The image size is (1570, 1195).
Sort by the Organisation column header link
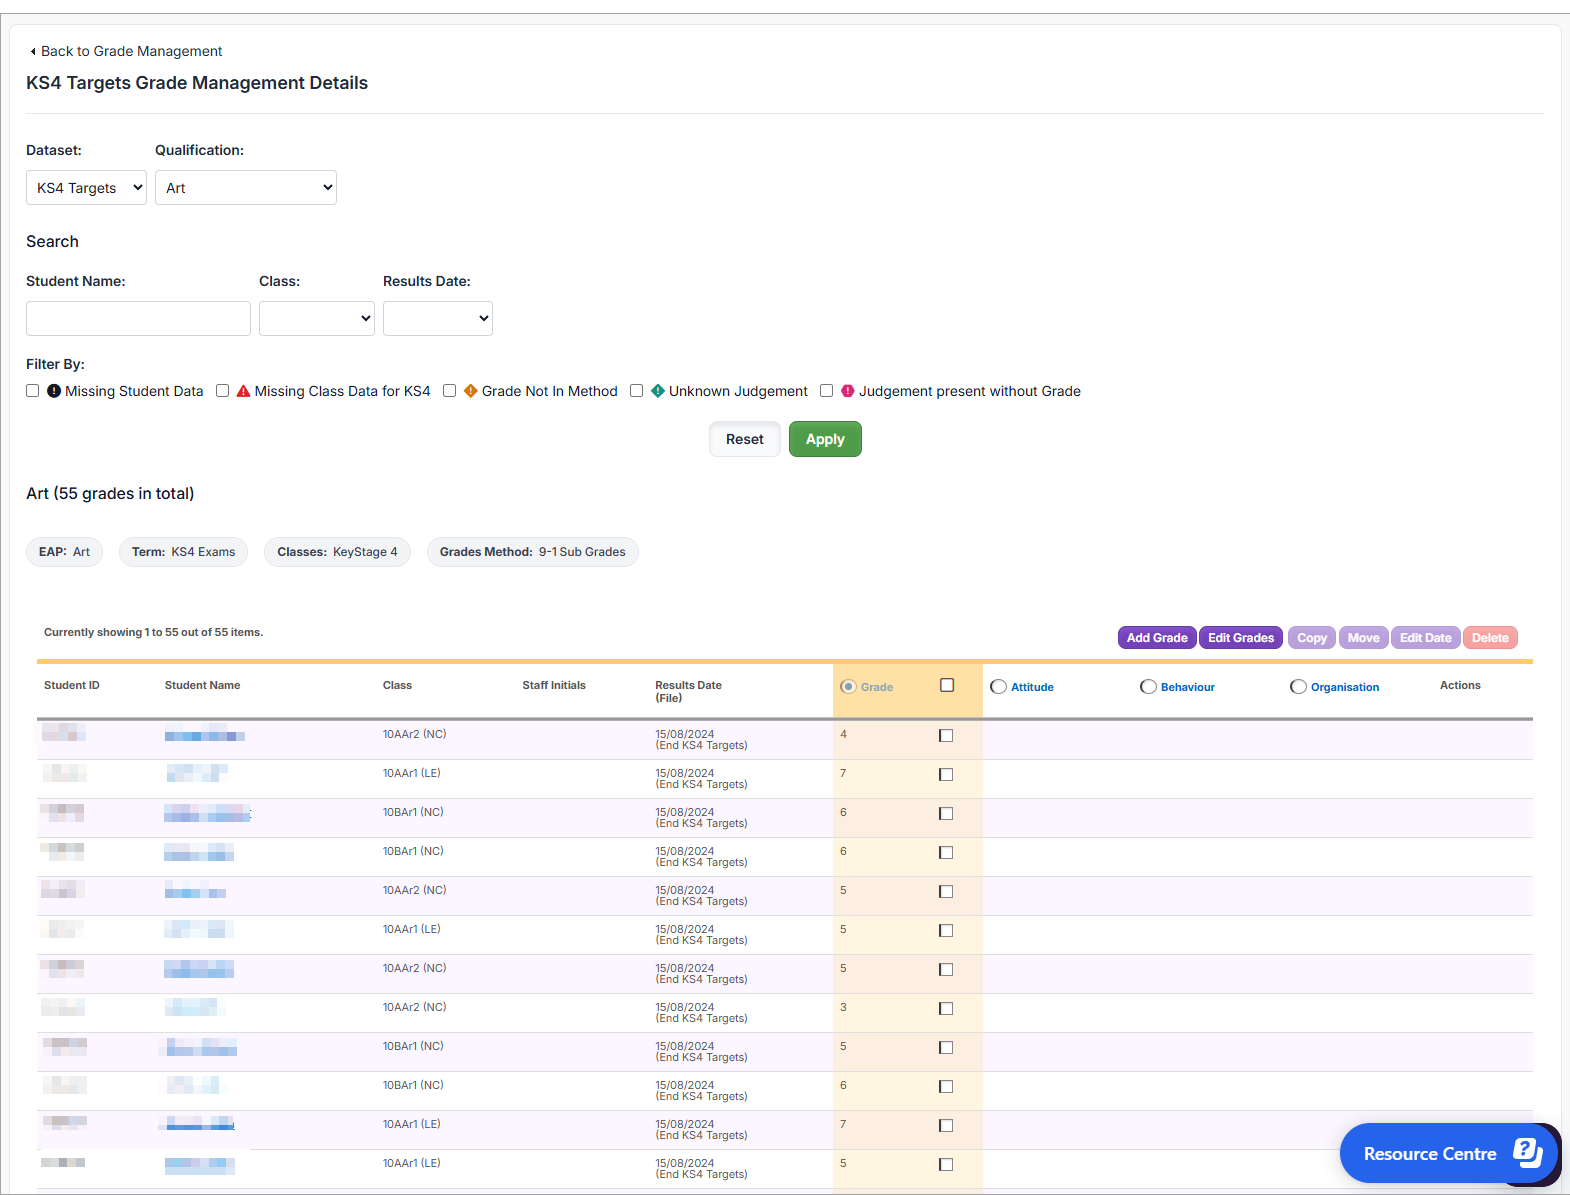point(1344,687)
